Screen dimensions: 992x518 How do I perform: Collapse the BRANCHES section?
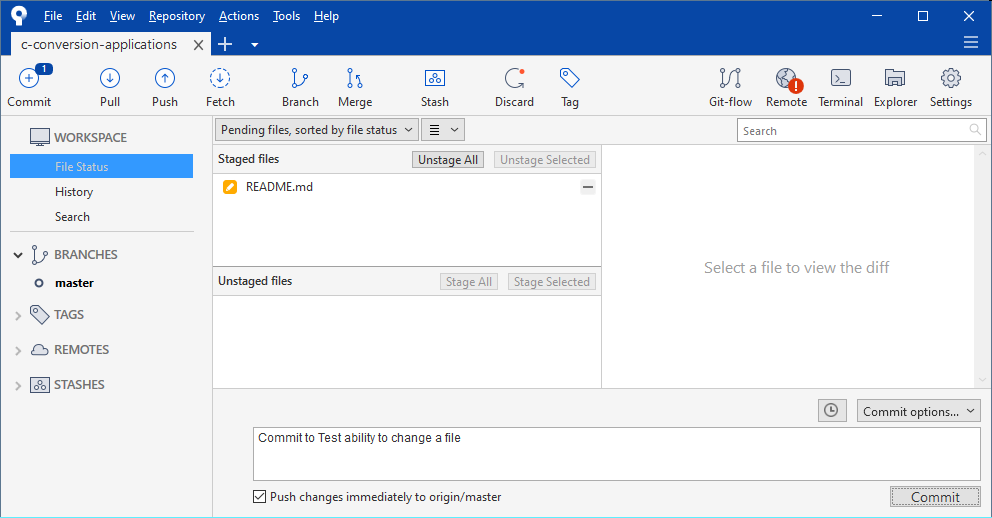point(18,255)
